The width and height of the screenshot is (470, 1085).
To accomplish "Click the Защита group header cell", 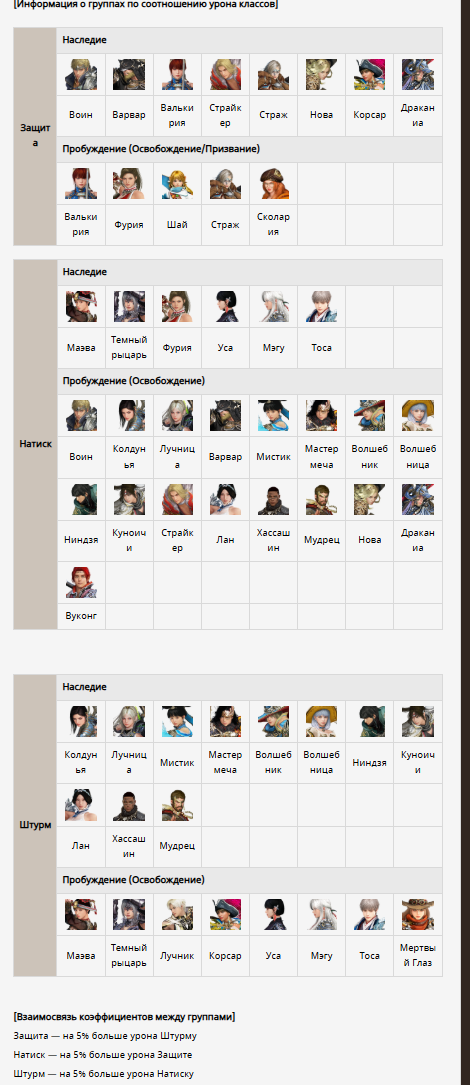I will coord(35,136).
